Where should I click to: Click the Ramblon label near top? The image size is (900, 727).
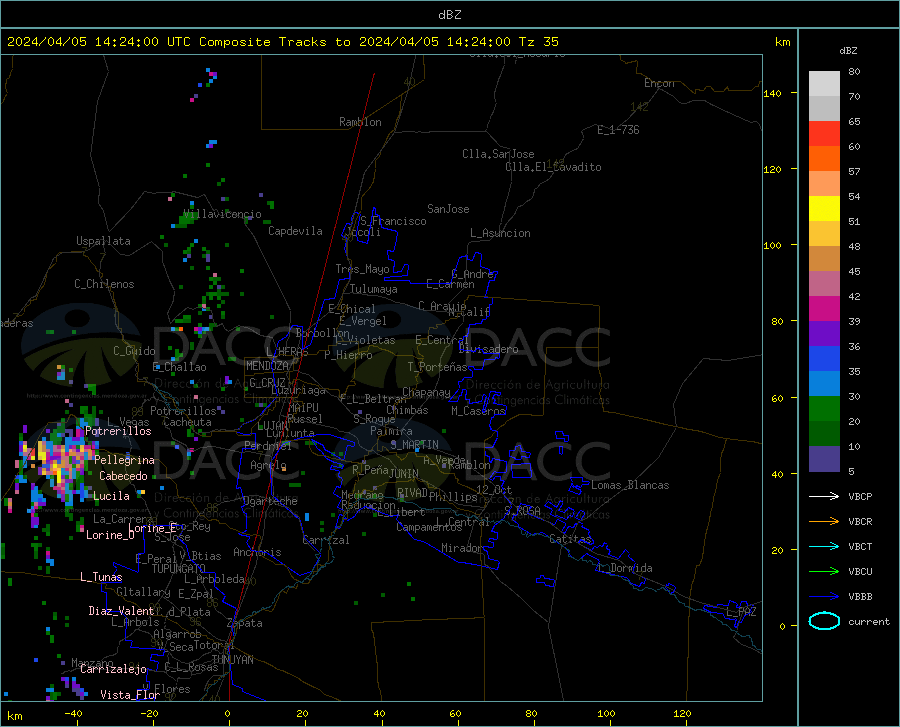[360, 122]
